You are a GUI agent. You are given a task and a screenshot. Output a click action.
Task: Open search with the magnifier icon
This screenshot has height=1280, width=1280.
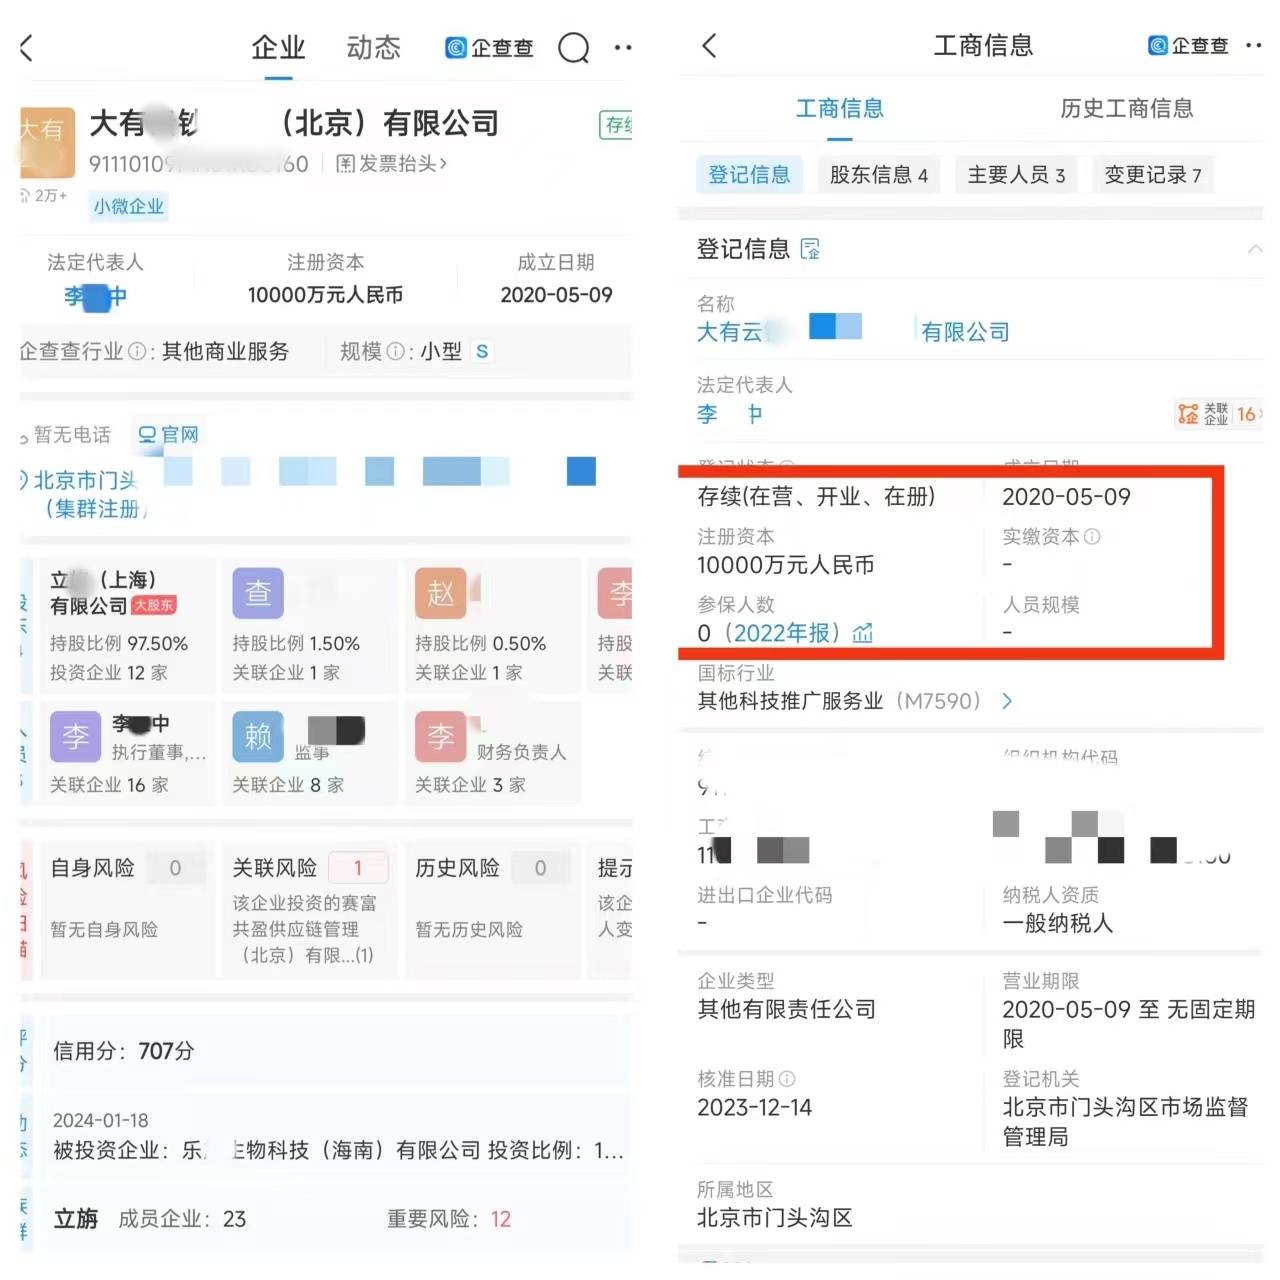[x=573, y=47]
